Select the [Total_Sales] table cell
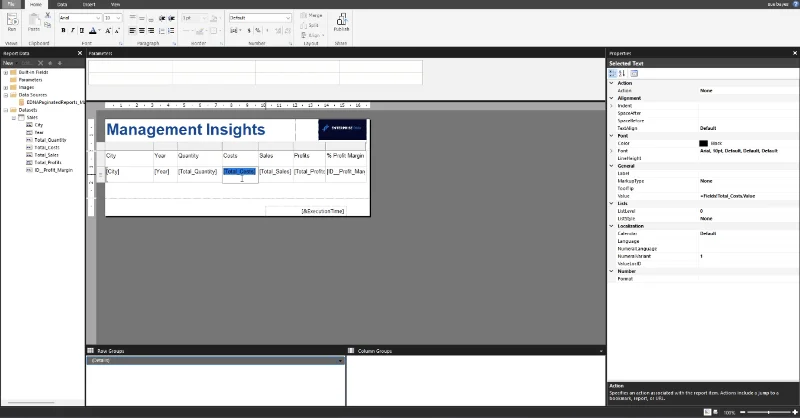Screen dimensions: 800x418 pyautogui.click(x=276, y=174)
